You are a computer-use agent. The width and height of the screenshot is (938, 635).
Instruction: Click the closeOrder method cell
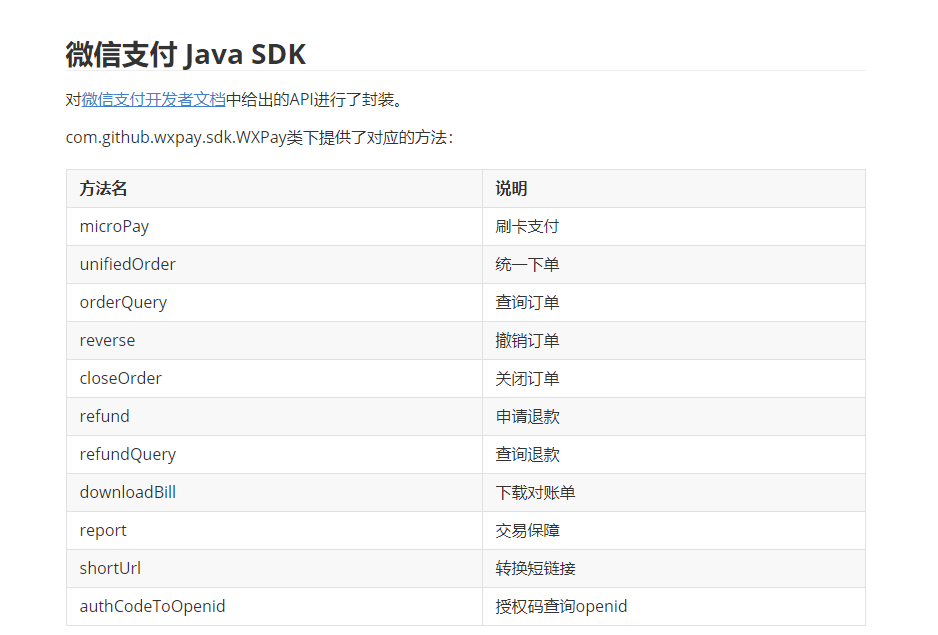click(275, 378)
